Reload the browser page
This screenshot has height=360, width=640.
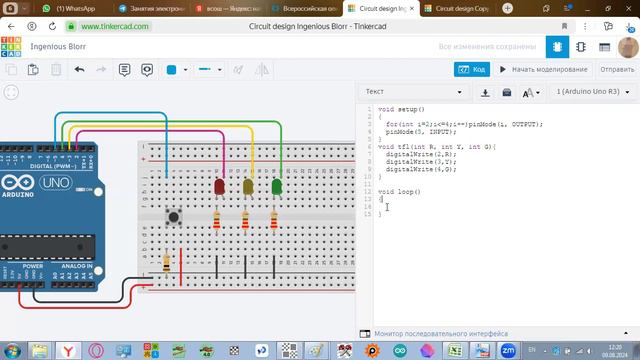click(x=52, y=27)
